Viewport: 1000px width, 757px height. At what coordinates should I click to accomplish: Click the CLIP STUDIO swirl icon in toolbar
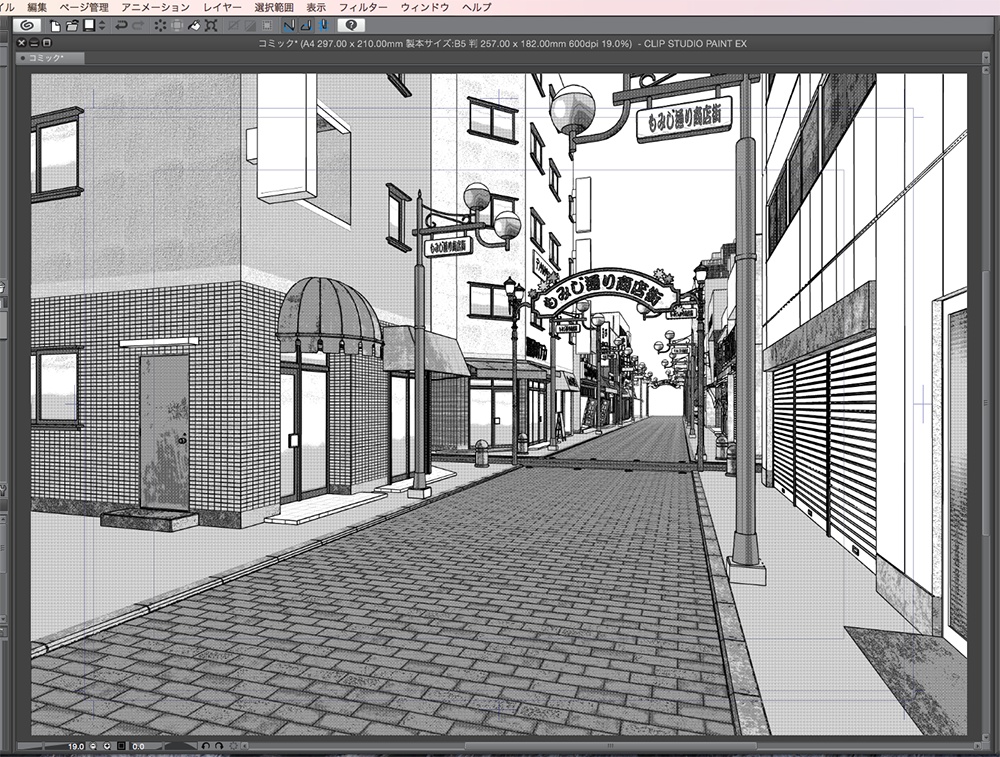(x=25, y=28)
